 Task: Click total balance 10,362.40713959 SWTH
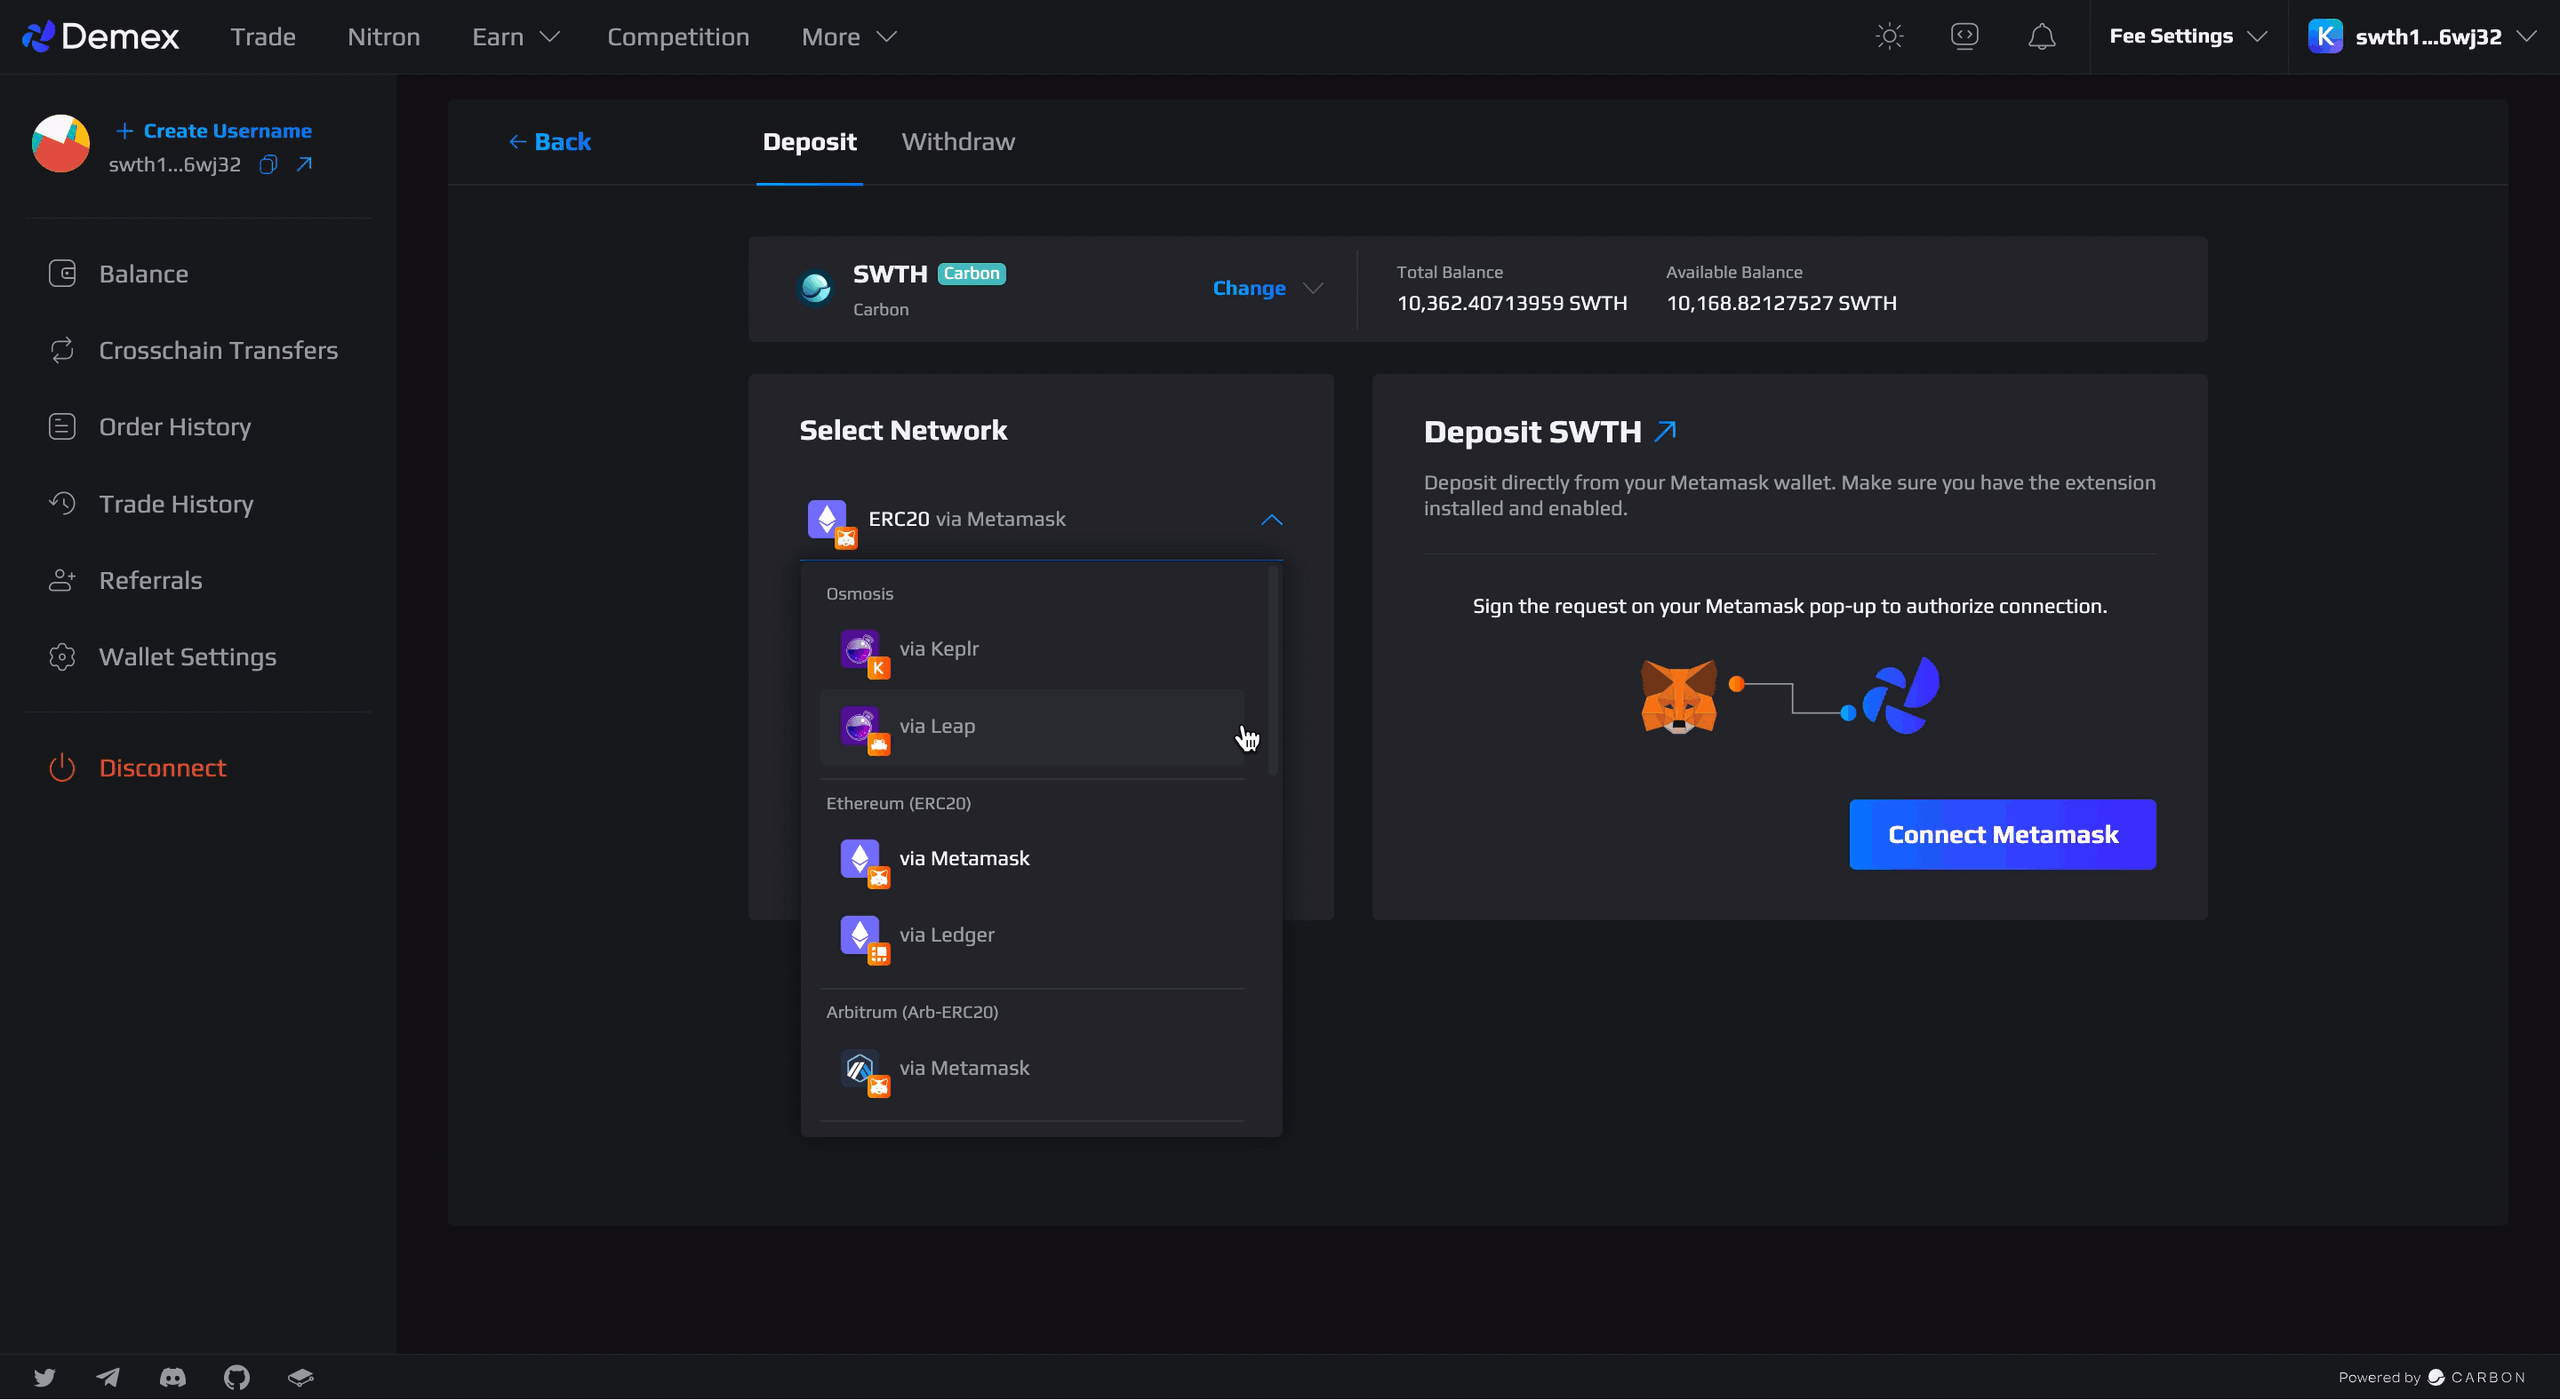(x=1511, y=303)
